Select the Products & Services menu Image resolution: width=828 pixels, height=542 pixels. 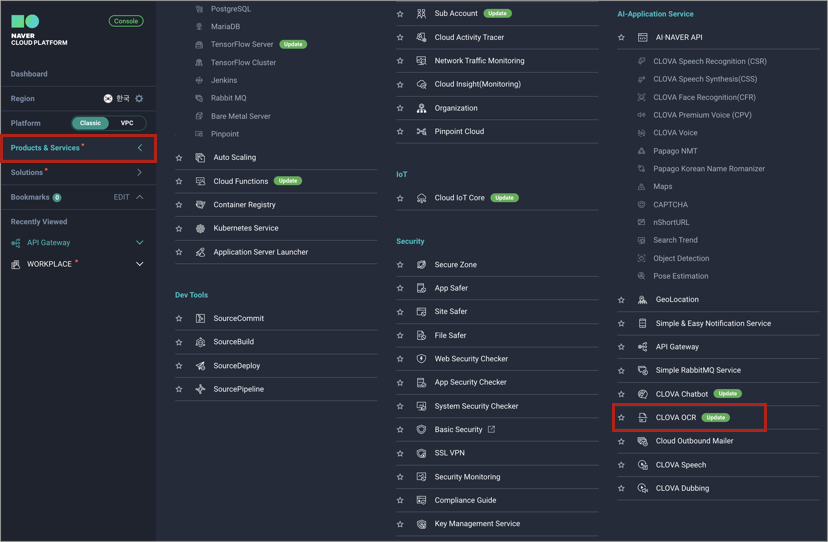(x=78, y=148)
